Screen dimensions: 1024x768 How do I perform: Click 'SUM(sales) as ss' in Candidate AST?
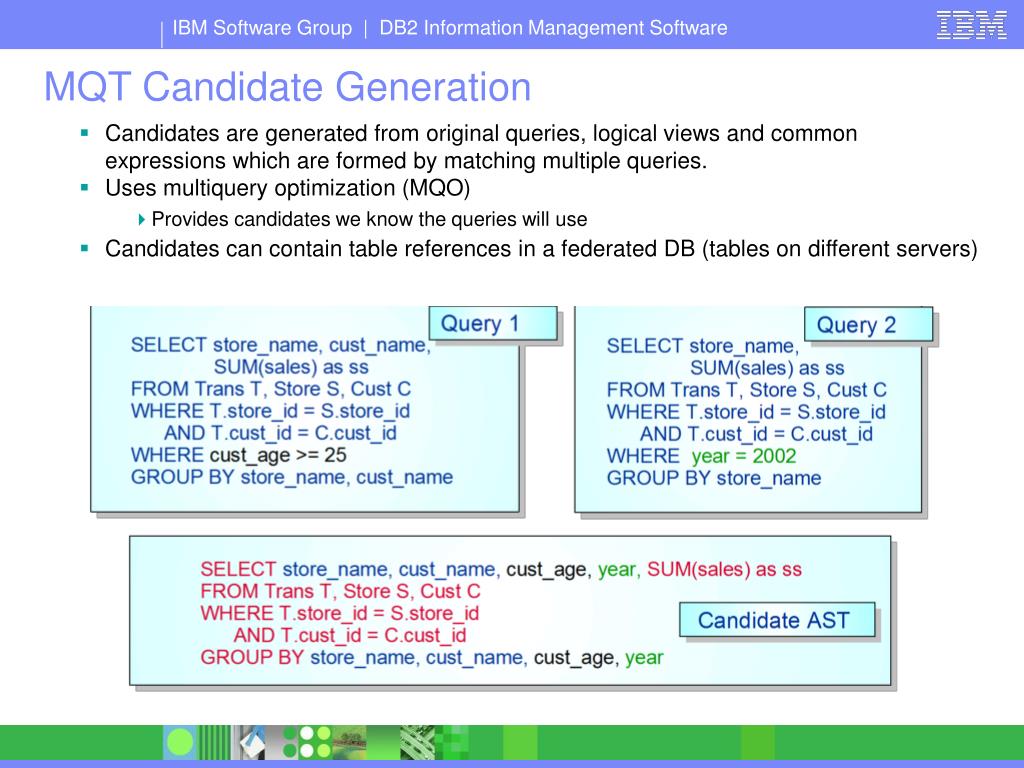(724, 569)
